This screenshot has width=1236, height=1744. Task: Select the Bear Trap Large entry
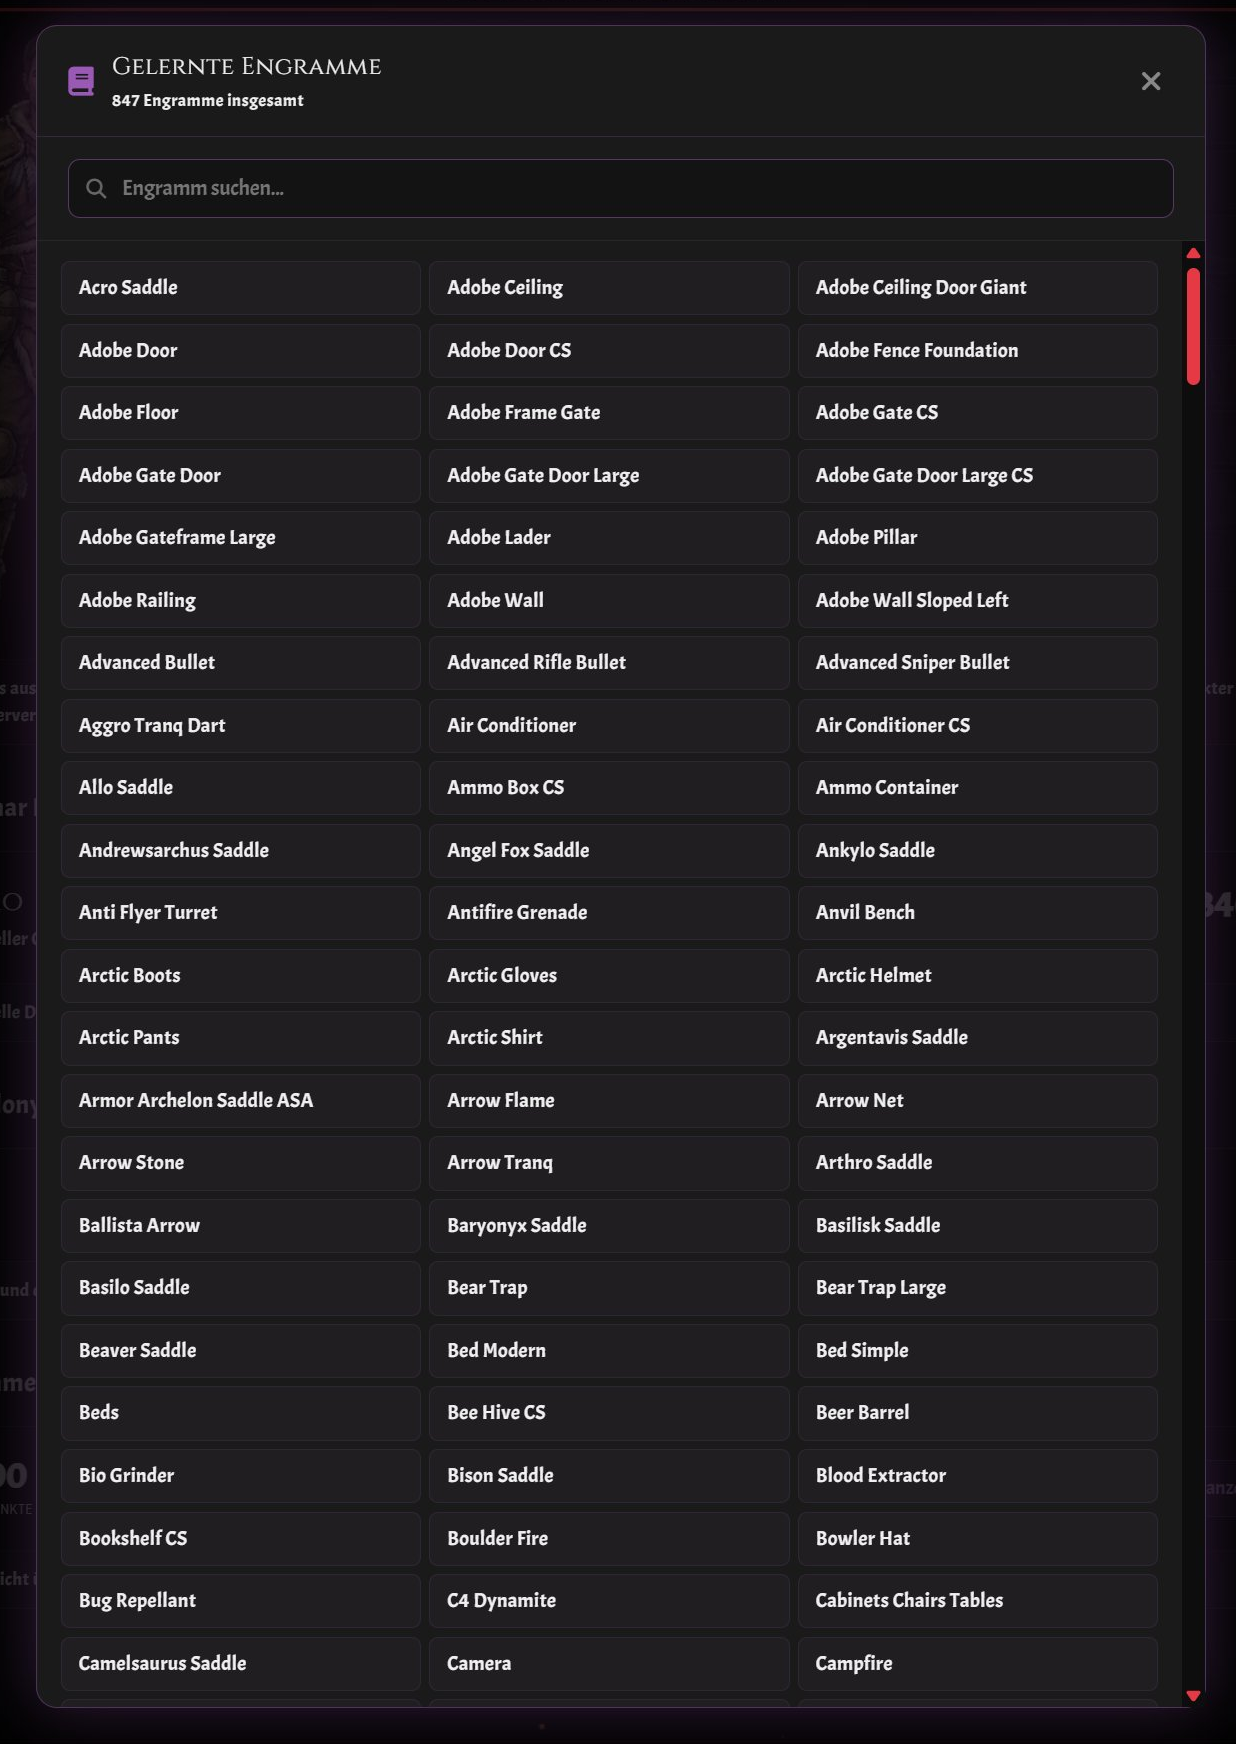tap(977, 1288)
